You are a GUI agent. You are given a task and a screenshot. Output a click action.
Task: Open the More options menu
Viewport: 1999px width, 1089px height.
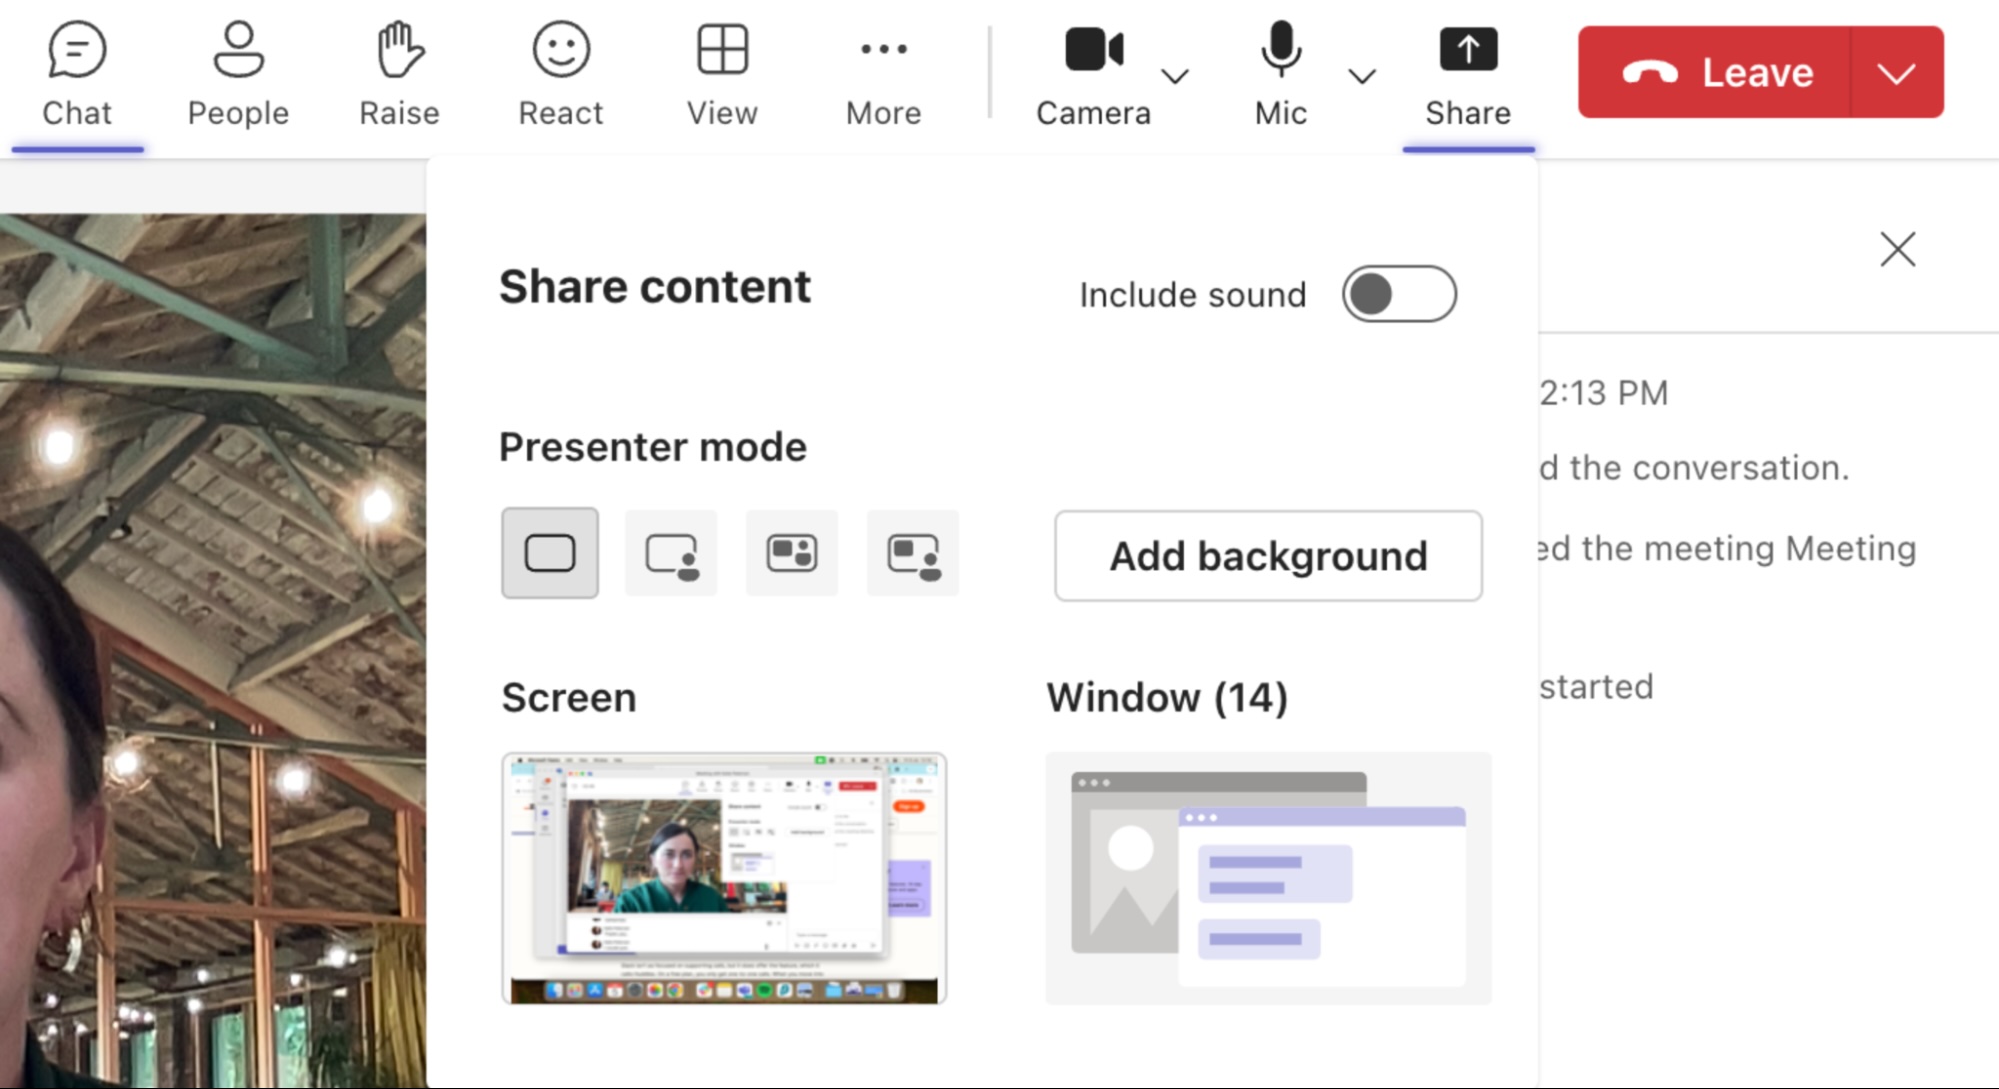coord(883,76)
